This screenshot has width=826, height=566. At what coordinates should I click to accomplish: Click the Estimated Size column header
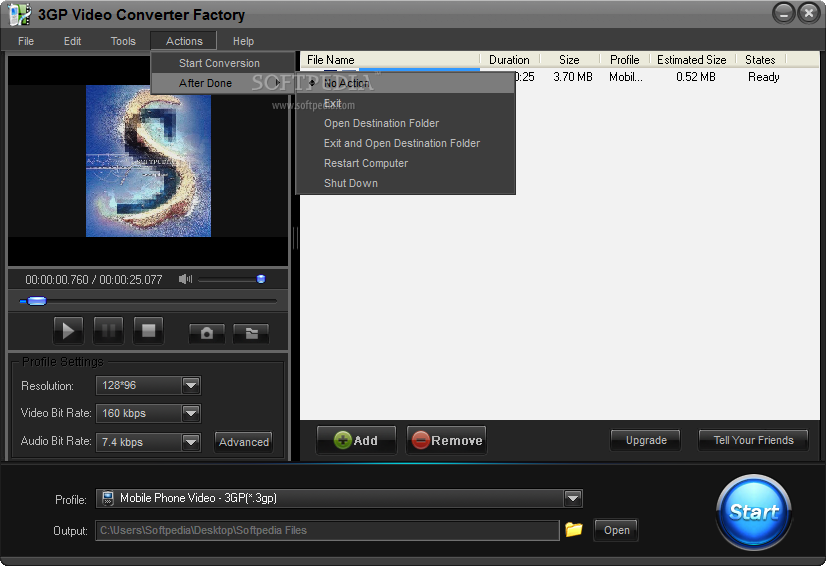point(692,60)
